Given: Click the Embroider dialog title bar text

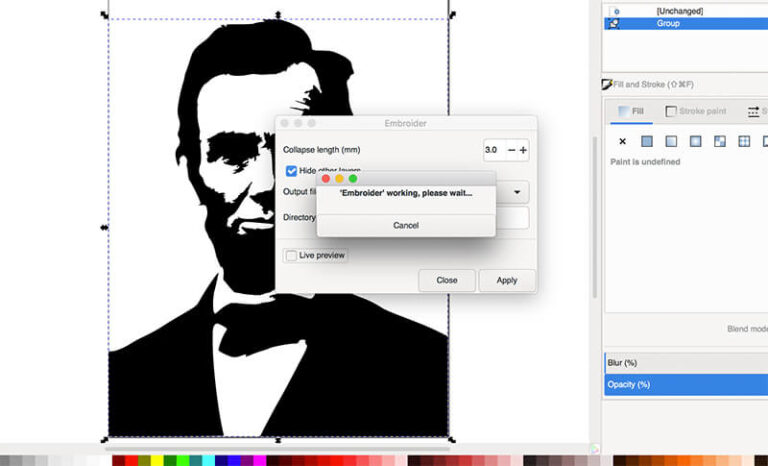Looking at the screenshot, I should [x=406, y=123].
